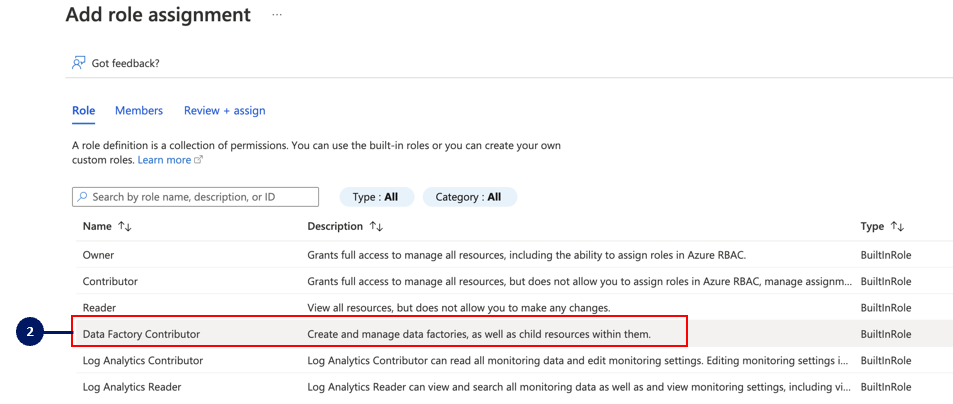953x404 pixels.
Task: Switch to the Members tab
Action: point(139,110)
